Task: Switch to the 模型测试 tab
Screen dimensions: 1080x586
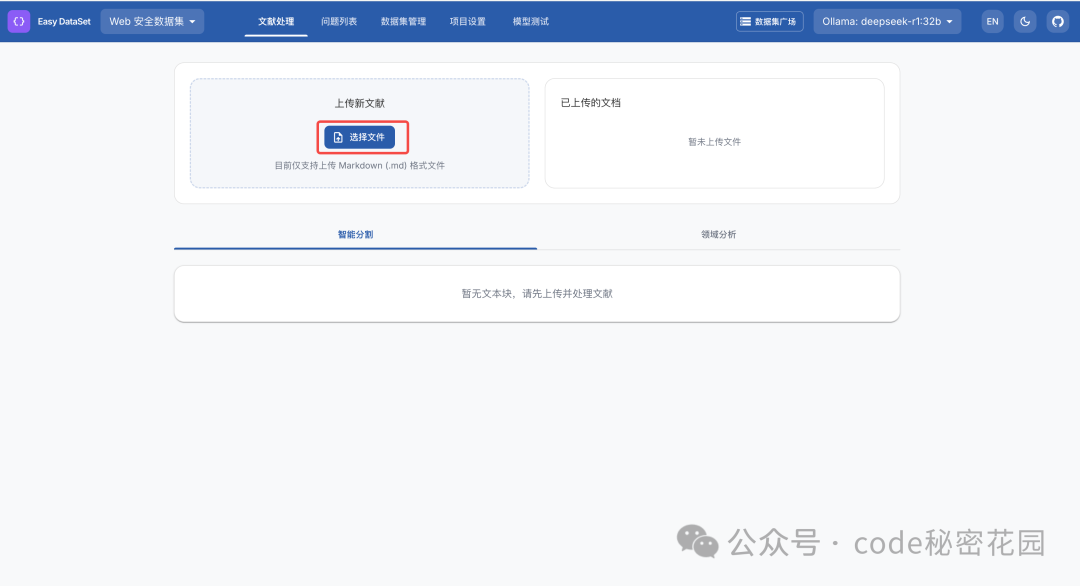Action: (531, 21)
